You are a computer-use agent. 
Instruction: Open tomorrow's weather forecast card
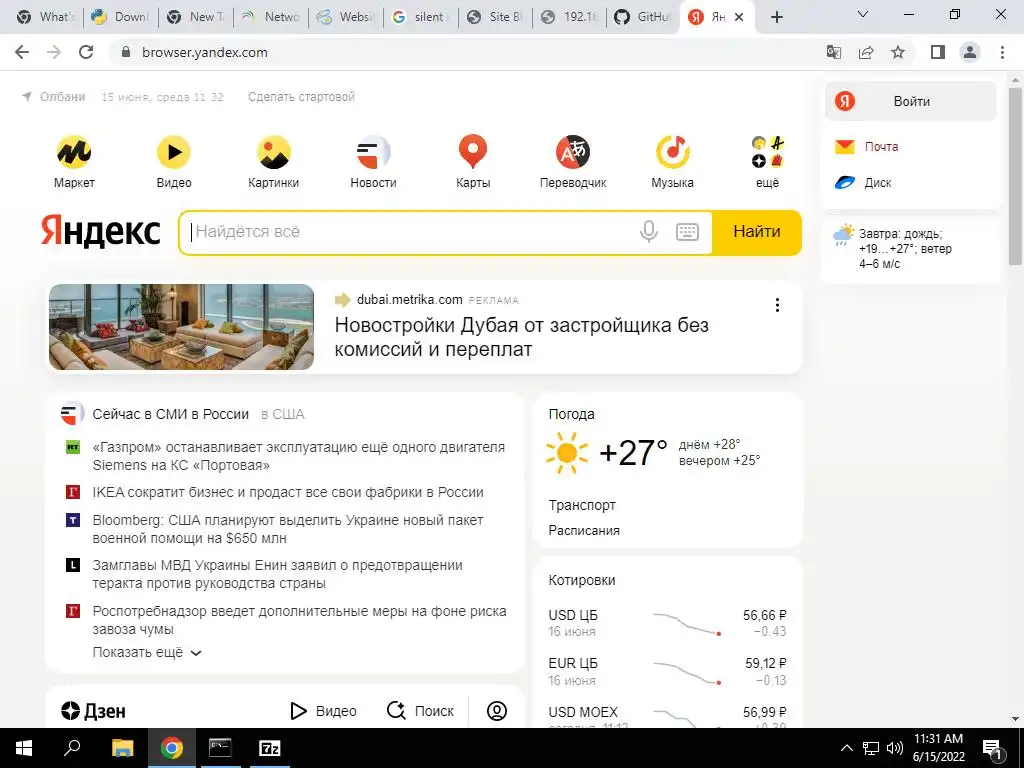[911, 249]
